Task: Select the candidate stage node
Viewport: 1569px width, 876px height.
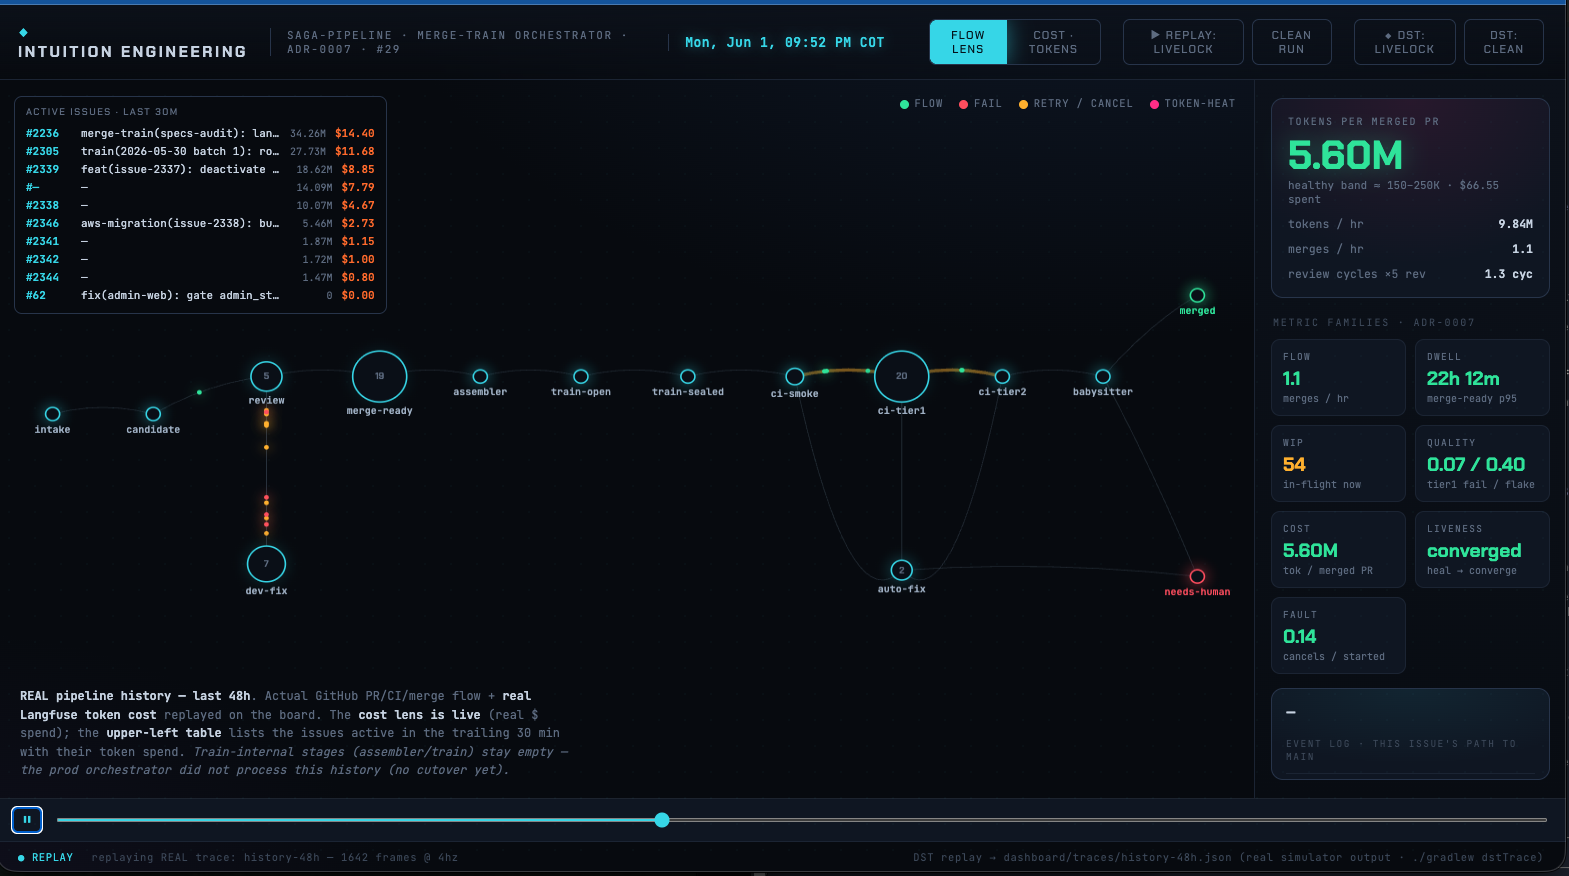Action: pyautogui.click(x=153, y=414)
